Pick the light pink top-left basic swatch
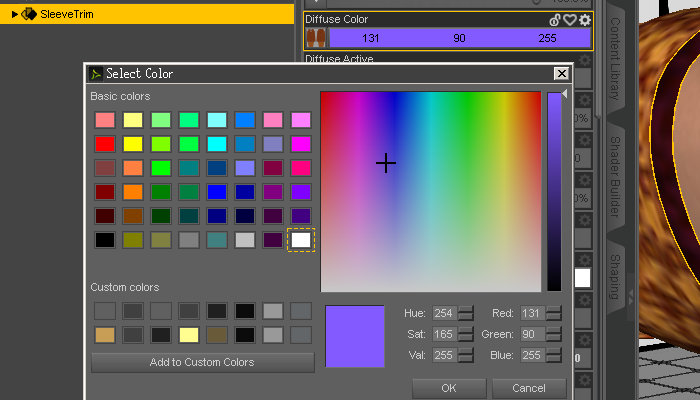 point(105,120)
